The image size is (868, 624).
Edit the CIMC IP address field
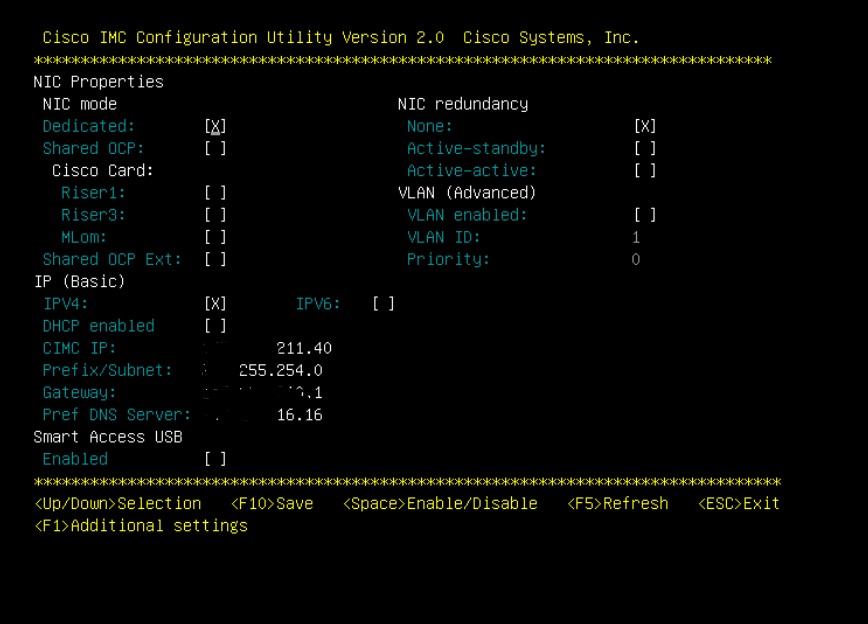[268, 348]
